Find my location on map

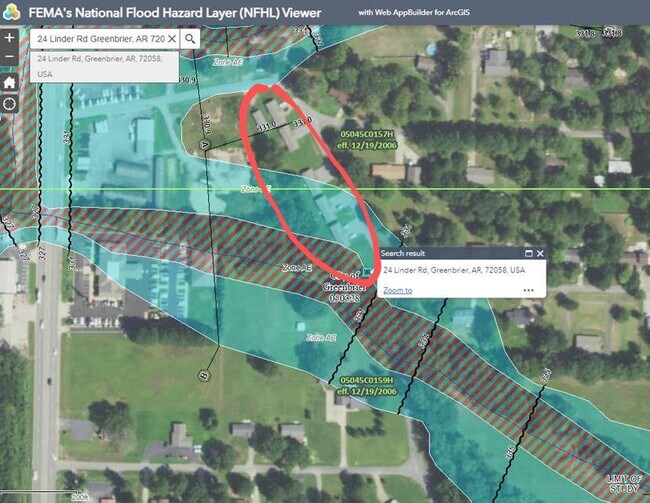tap(9, 104)
